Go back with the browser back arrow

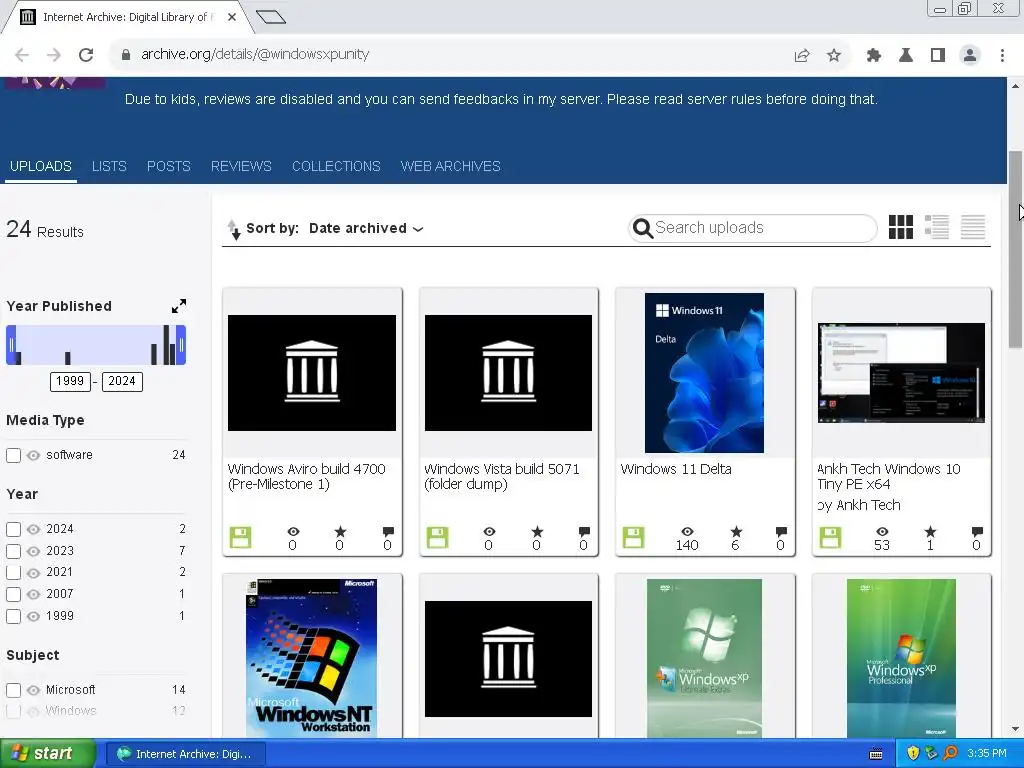point(22,55)
